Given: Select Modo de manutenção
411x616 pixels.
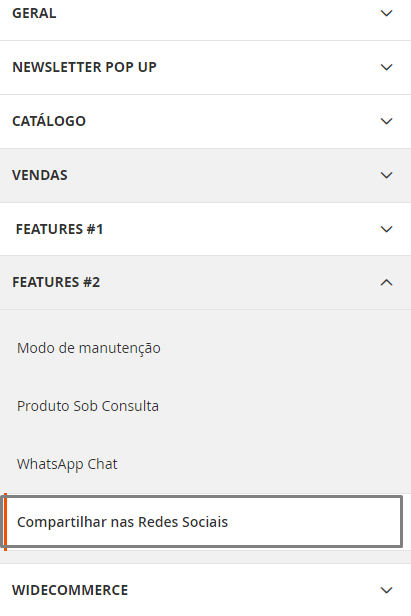Looking at the screenshot, I should coord(89,348).
